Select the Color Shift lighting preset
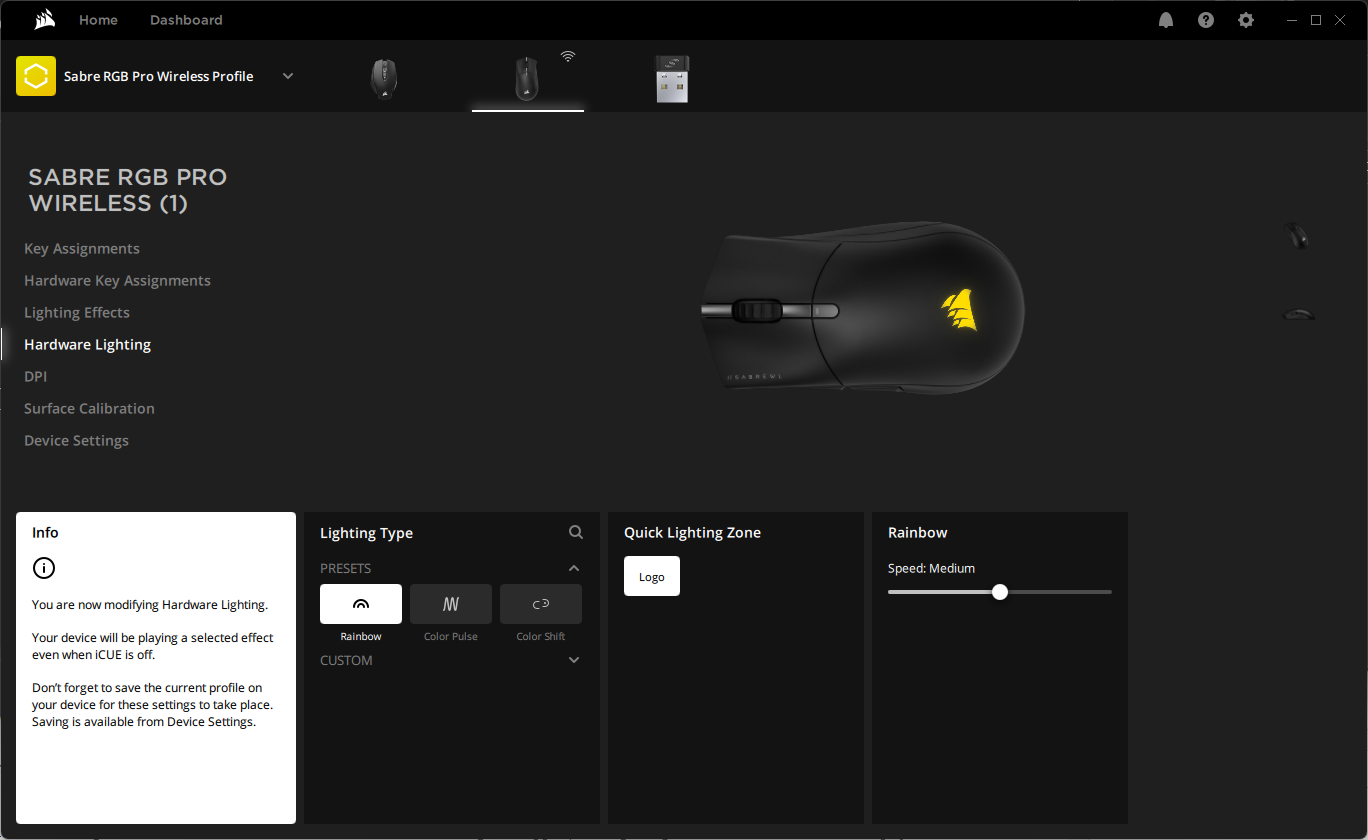Viewport: 1368px width, 840px height. [x=541, y=604]
